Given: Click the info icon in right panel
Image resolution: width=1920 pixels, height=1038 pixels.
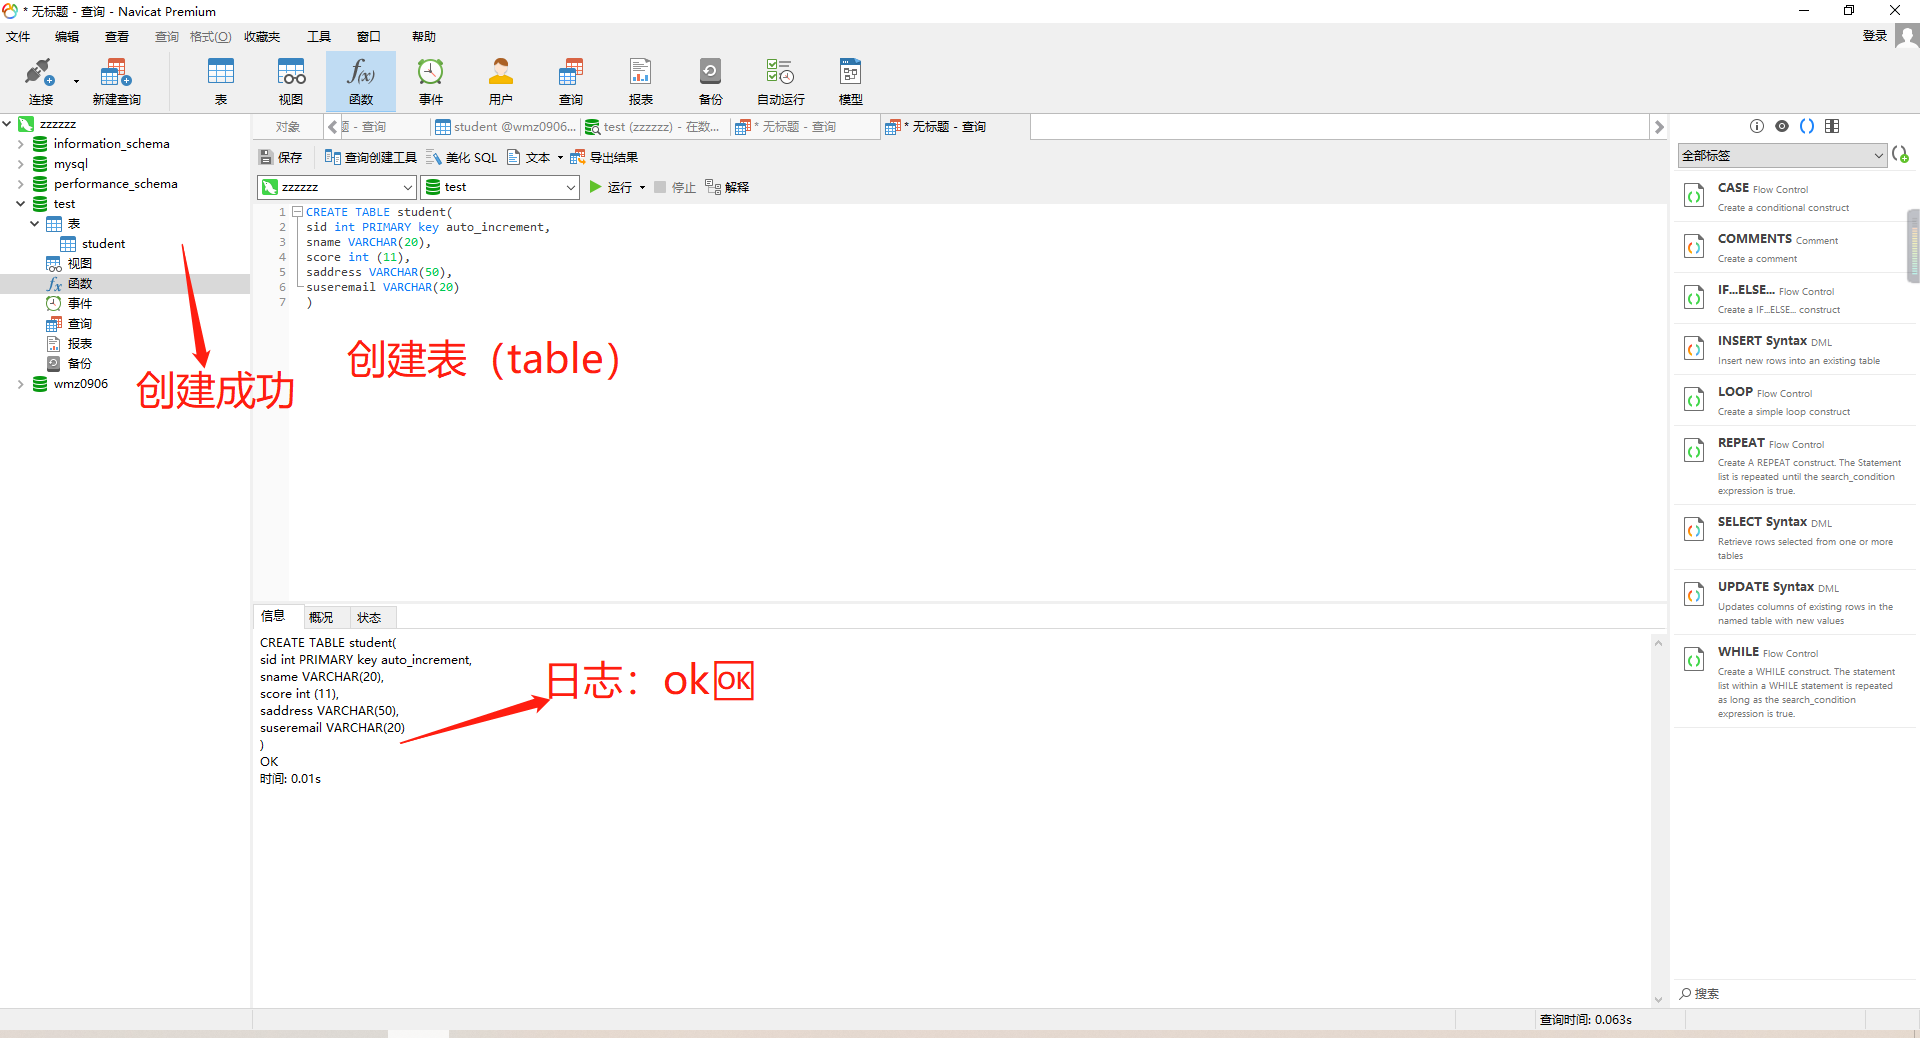Looking at the screenshot, I should (1757, 126).
